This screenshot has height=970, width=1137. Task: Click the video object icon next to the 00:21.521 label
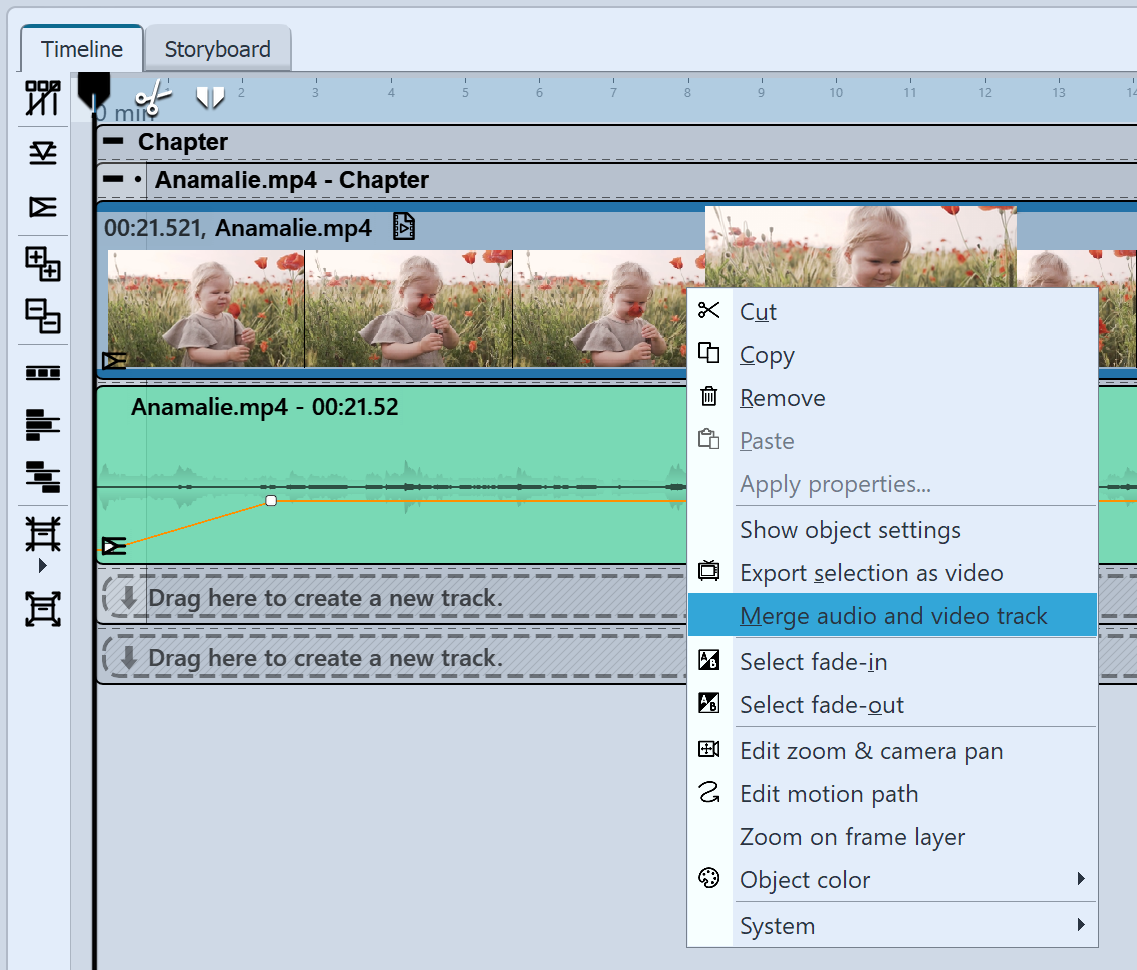tap(402, 226)
